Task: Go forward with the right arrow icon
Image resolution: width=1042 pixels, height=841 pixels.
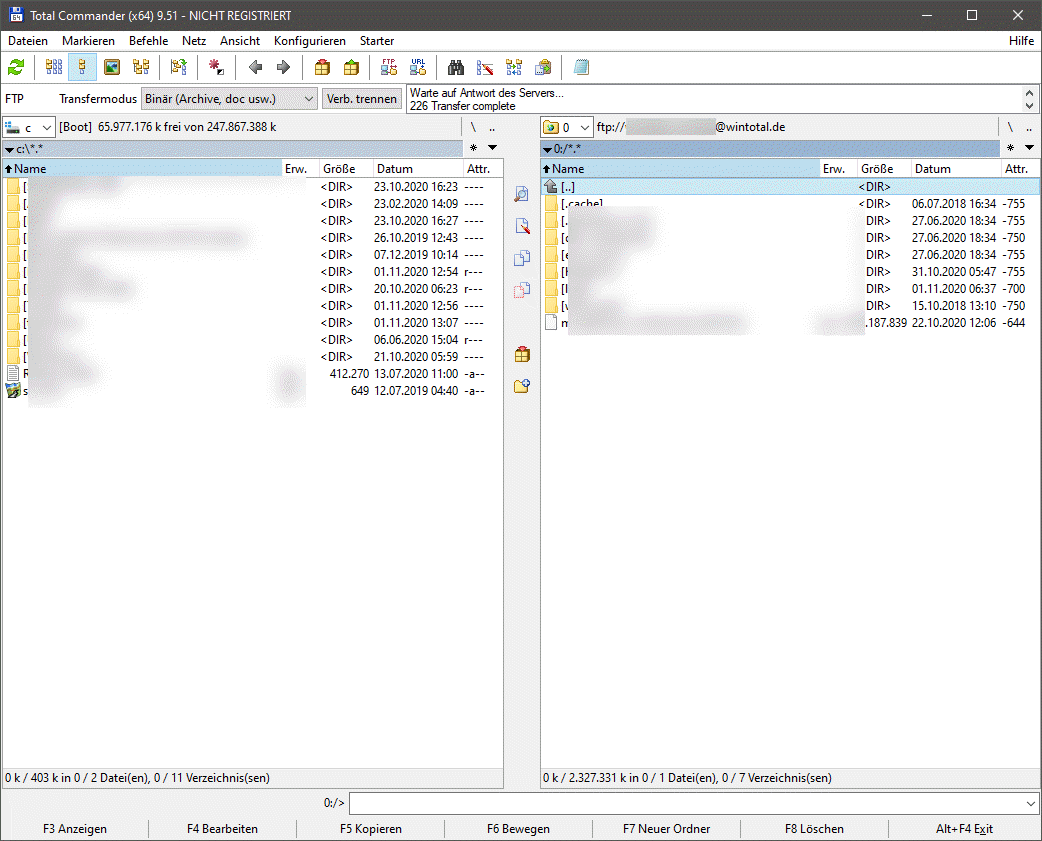Action: point(284,67)
